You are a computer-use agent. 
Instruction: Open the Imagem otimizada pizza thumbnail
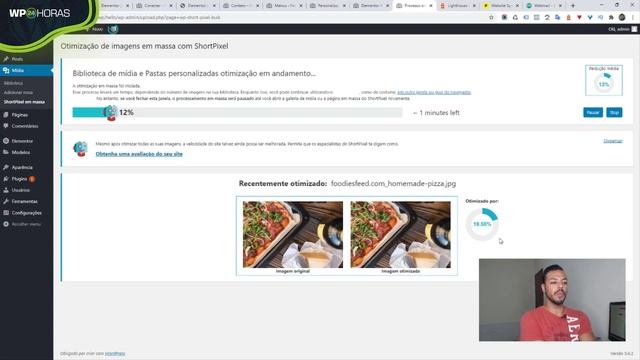(x=400, y=234)
